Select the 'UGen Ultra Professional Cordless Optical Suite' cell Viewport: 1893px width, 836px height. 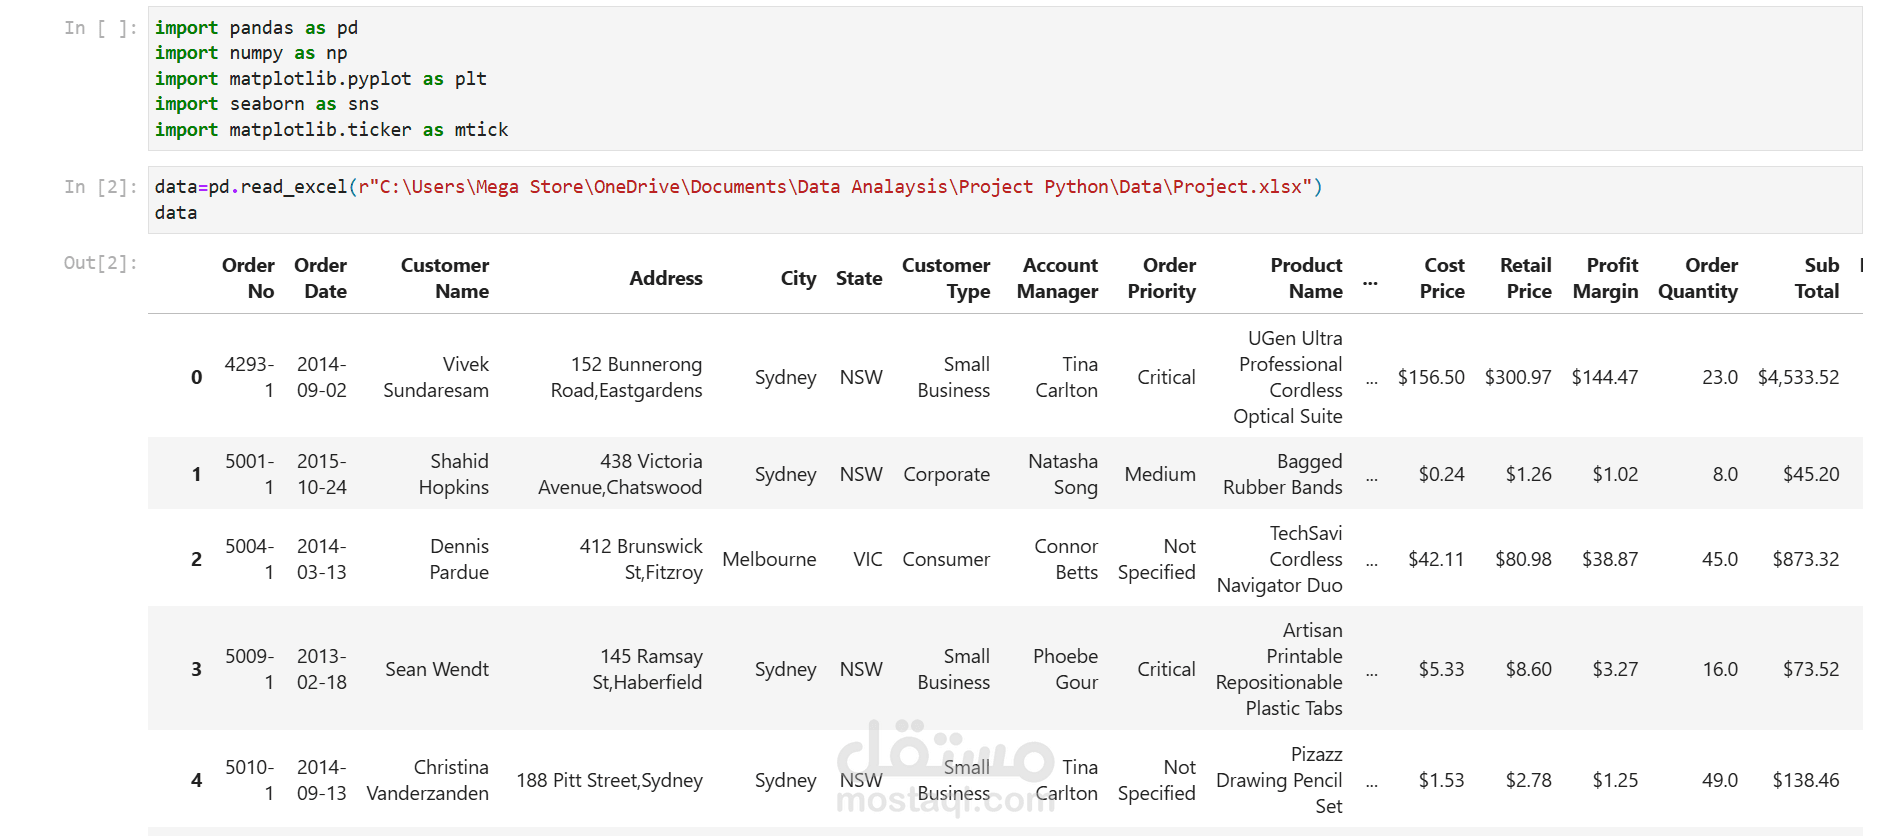click(1288, 377)
